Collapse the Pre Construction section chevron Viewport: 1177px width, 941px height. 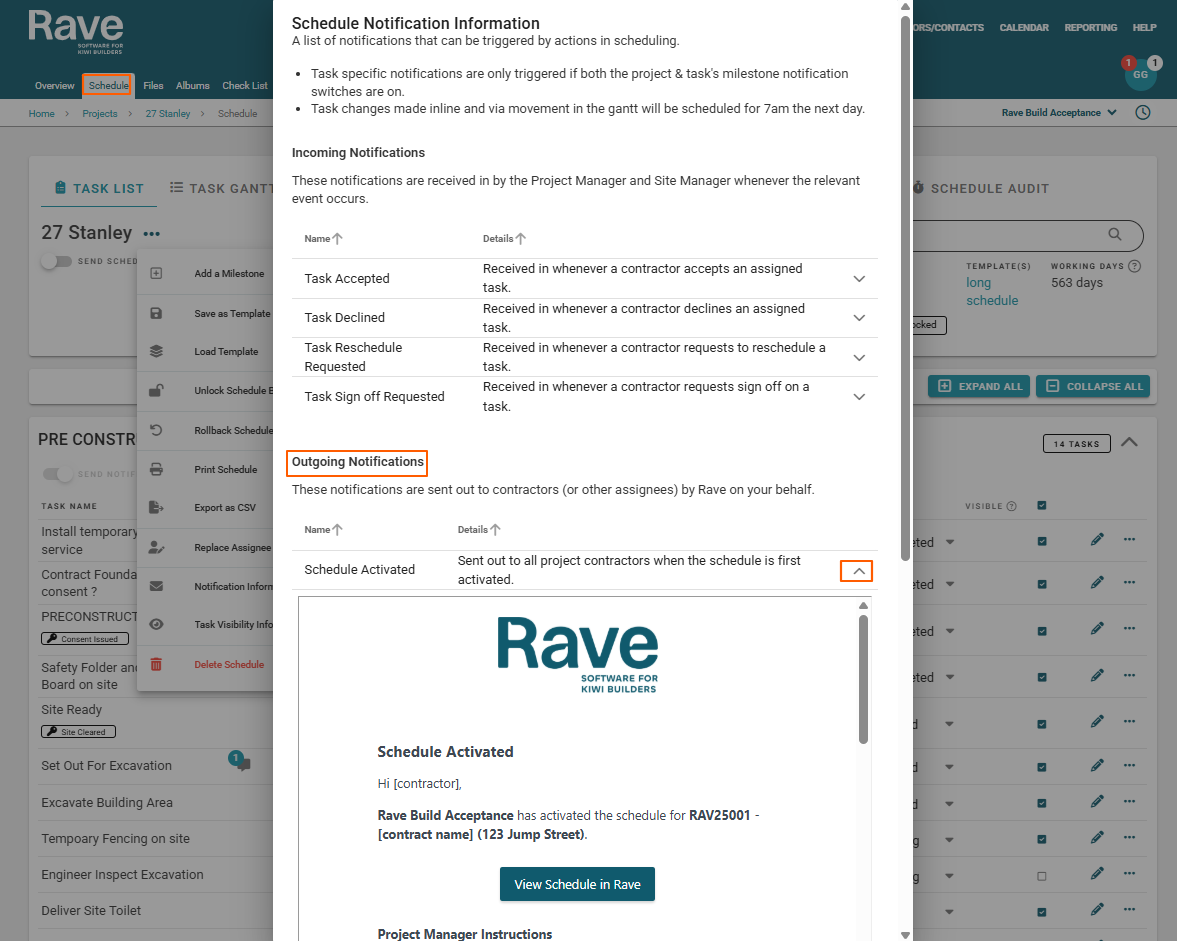(x=1128, y=442)
